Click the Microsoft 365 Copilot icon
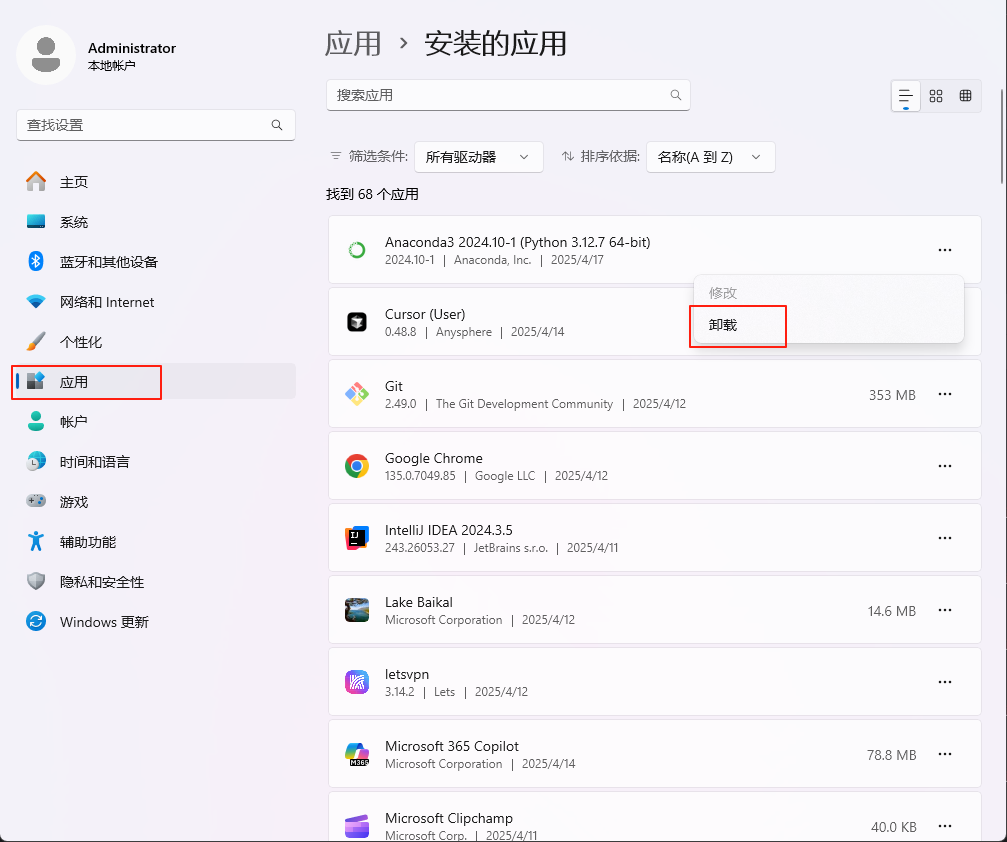The height and width of the screenshot is (842, 1007). 356,754
